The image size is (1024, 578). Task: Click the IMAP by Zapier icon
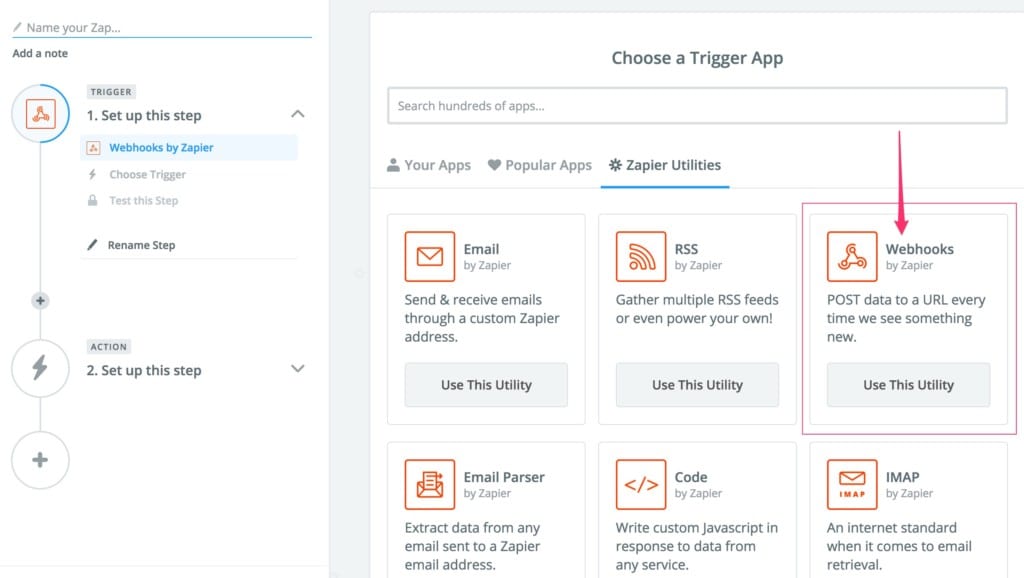[x=852, y=484]
